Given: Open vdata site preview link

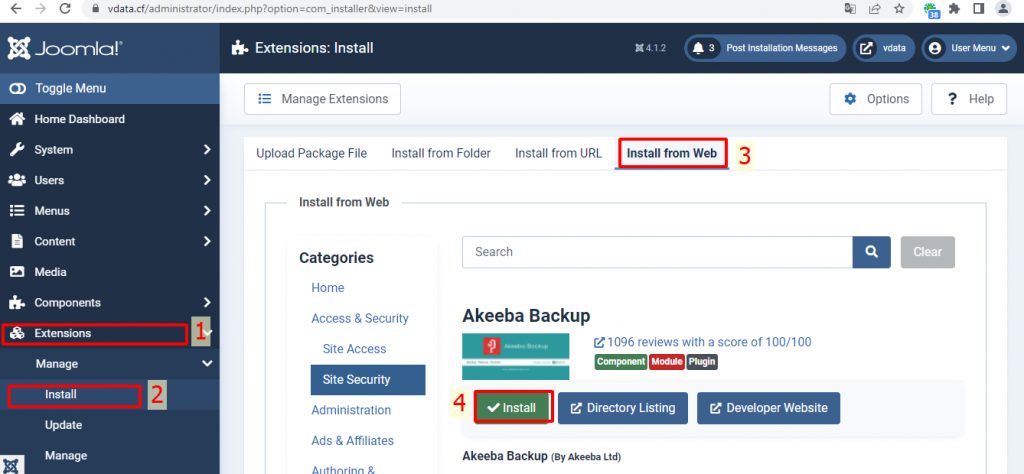Looking at the screenshot, I should pos(884,48).
